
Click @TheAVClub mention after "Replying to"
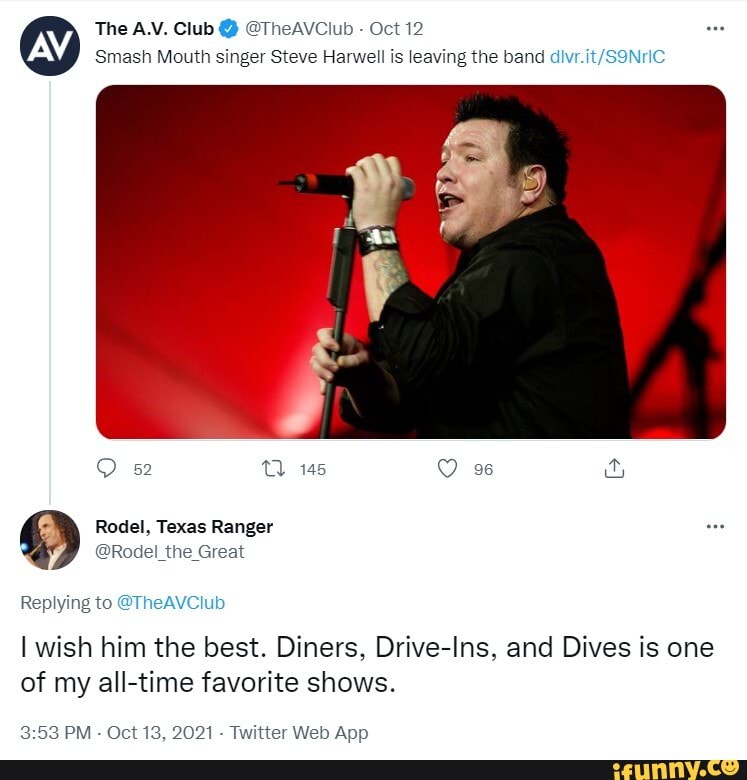click(171, 602)
